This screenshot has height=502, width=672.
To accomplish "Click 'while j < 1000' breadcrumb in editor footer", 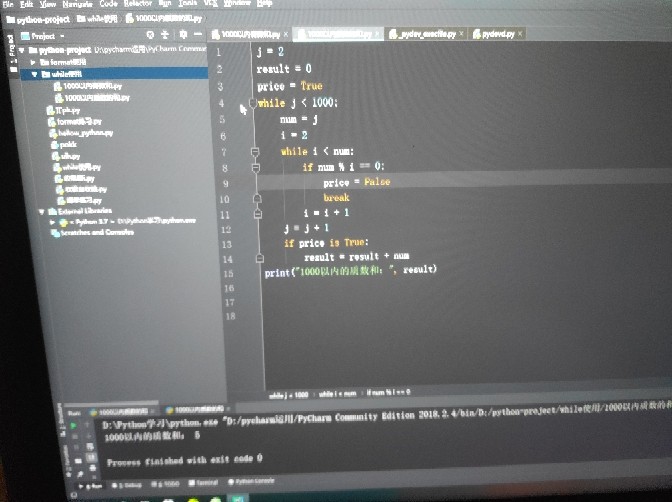I will point(288,395).
